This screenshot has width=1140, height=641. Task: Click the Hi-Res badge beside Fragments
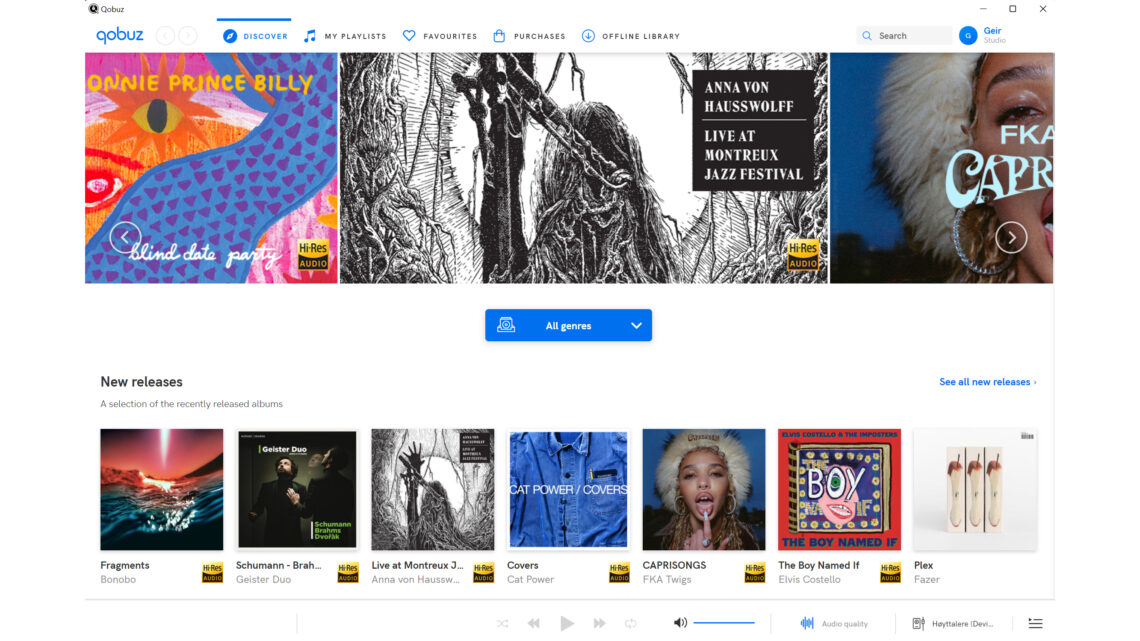click(212, 573)
